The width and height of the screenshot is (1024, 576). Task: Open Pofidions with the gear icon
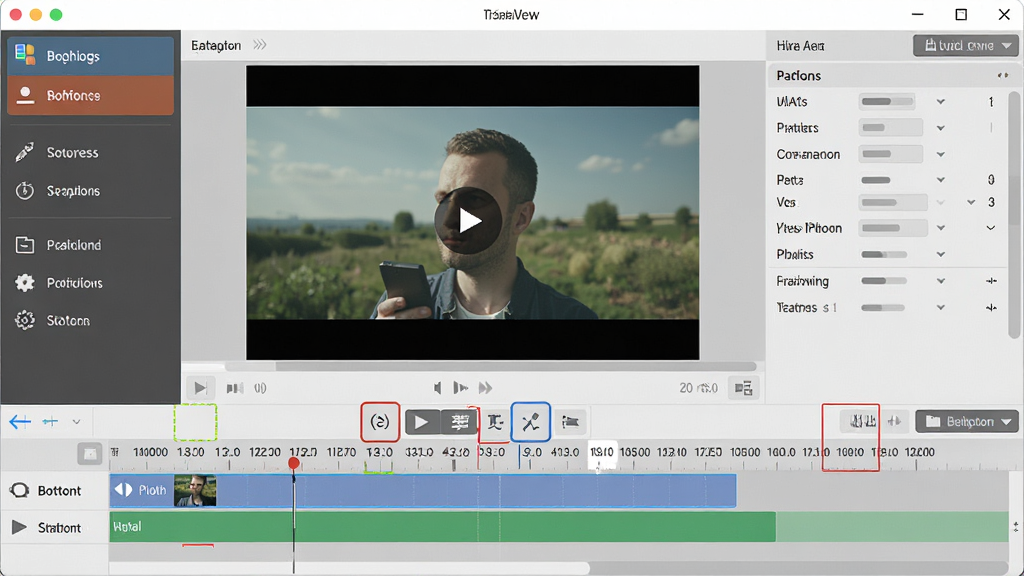click(90, 283)
